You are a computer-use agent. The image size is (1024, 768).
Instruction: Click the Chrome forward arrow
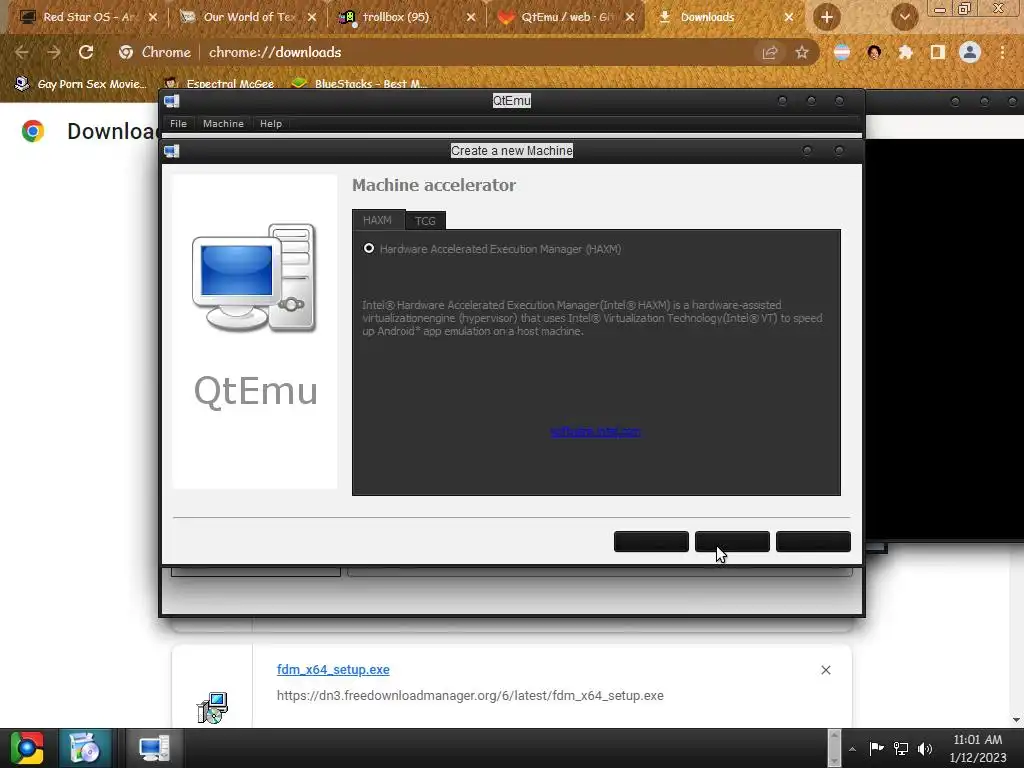(x=54, y=52)
